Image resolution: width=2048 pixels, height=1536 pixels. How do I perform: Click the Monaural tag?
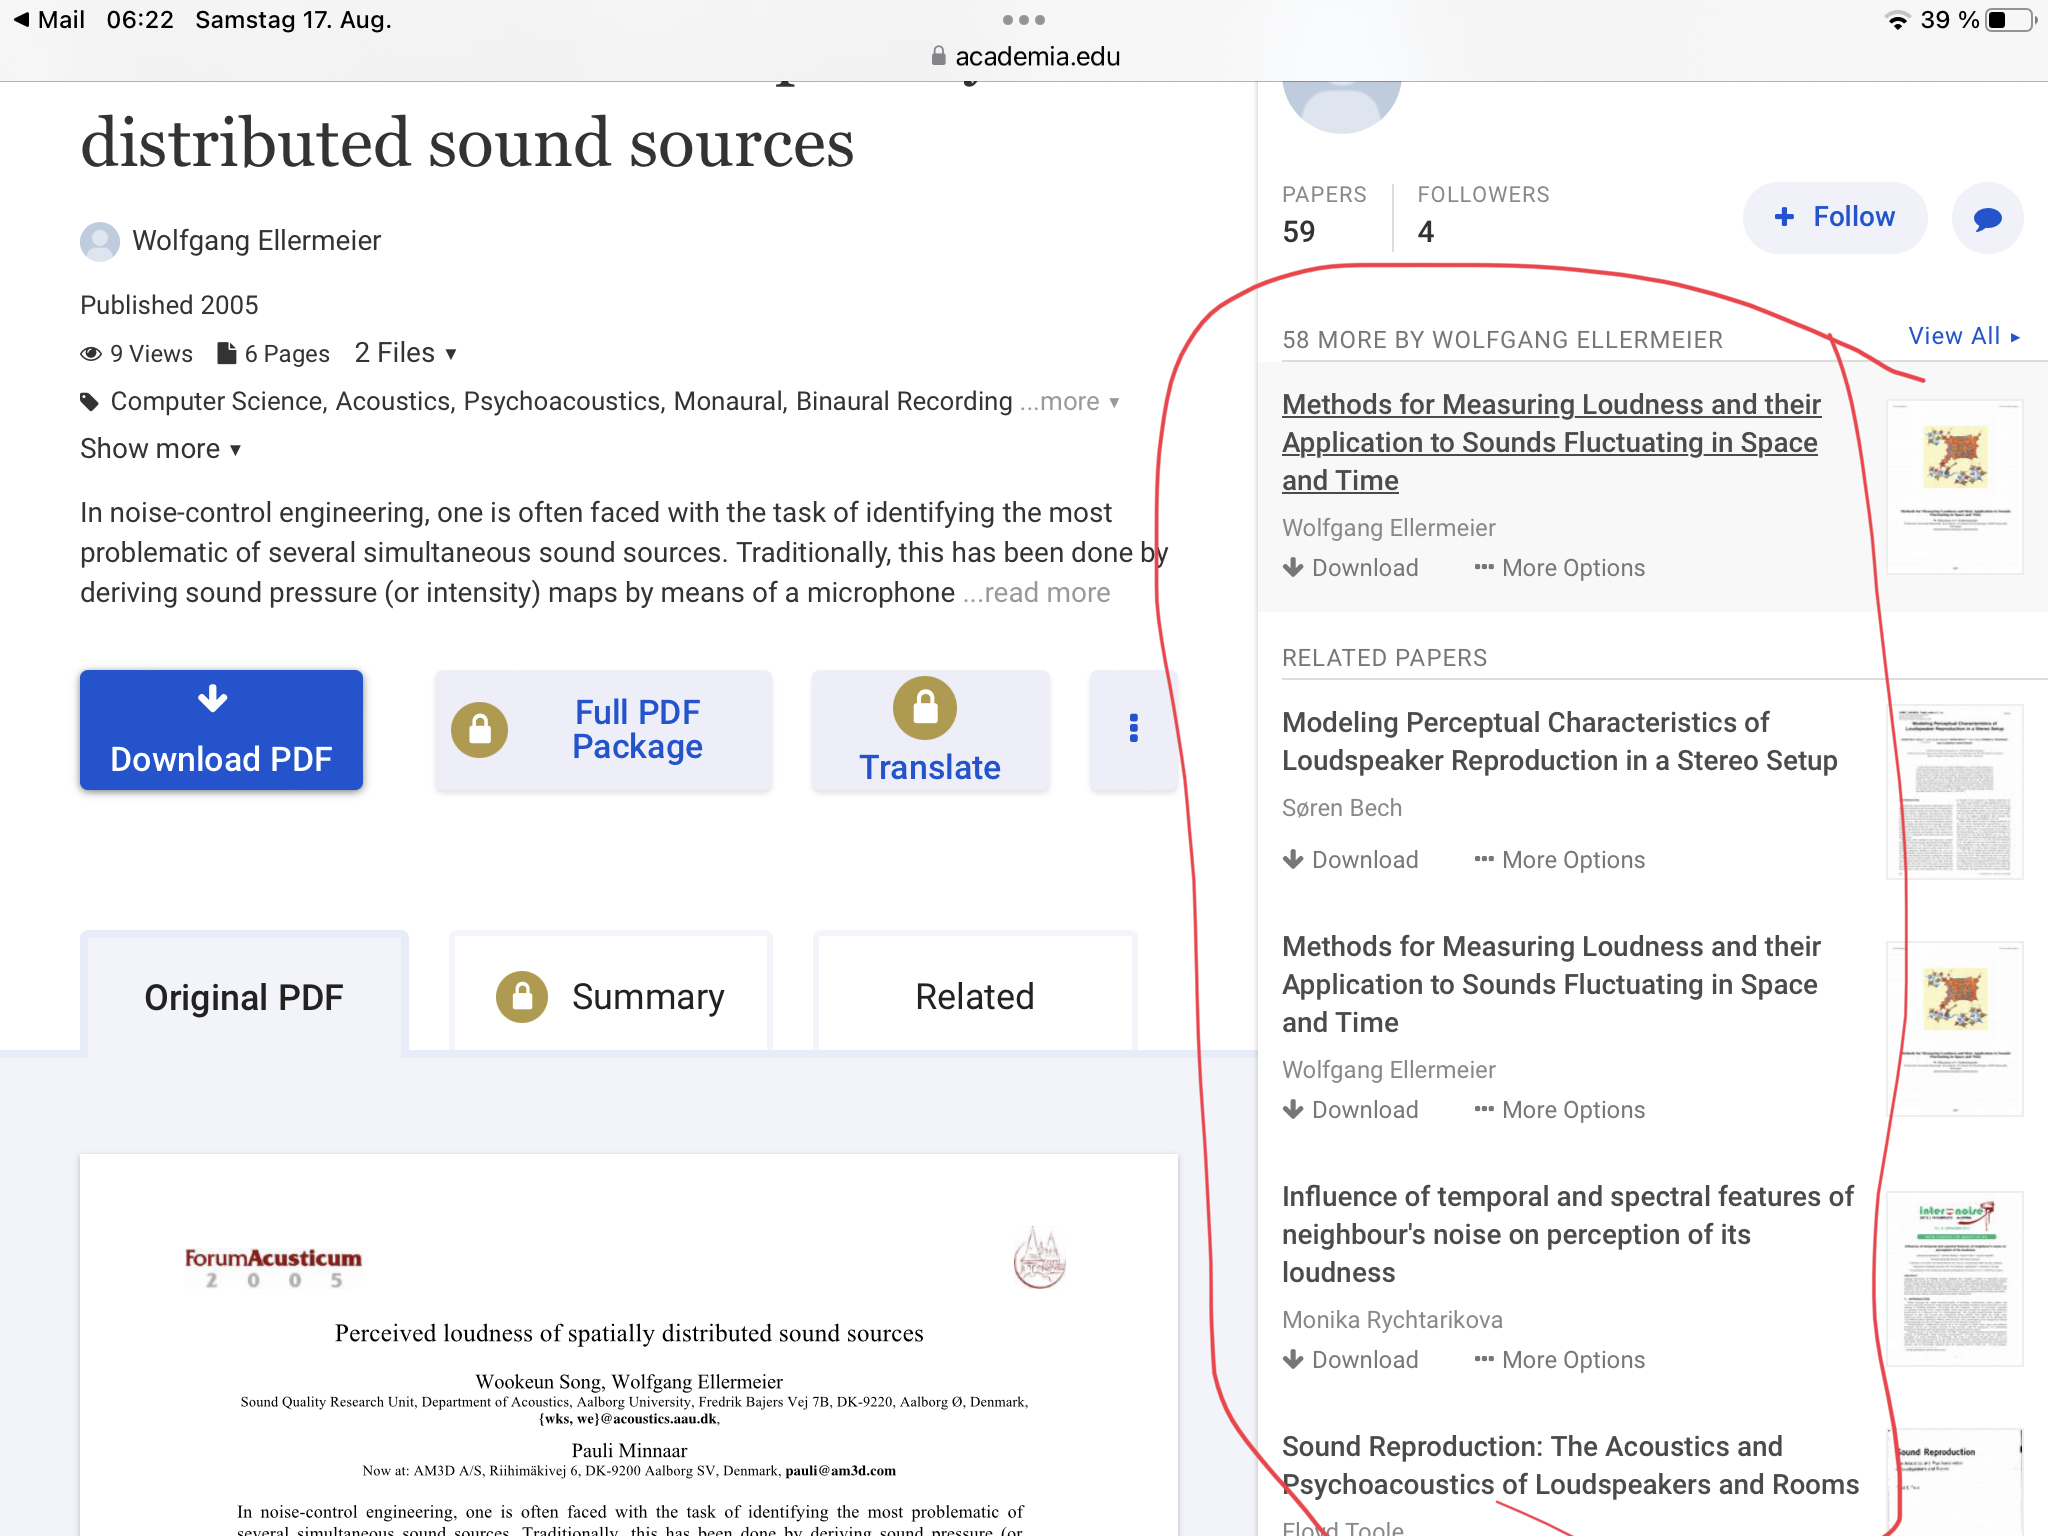pos(729,402)
